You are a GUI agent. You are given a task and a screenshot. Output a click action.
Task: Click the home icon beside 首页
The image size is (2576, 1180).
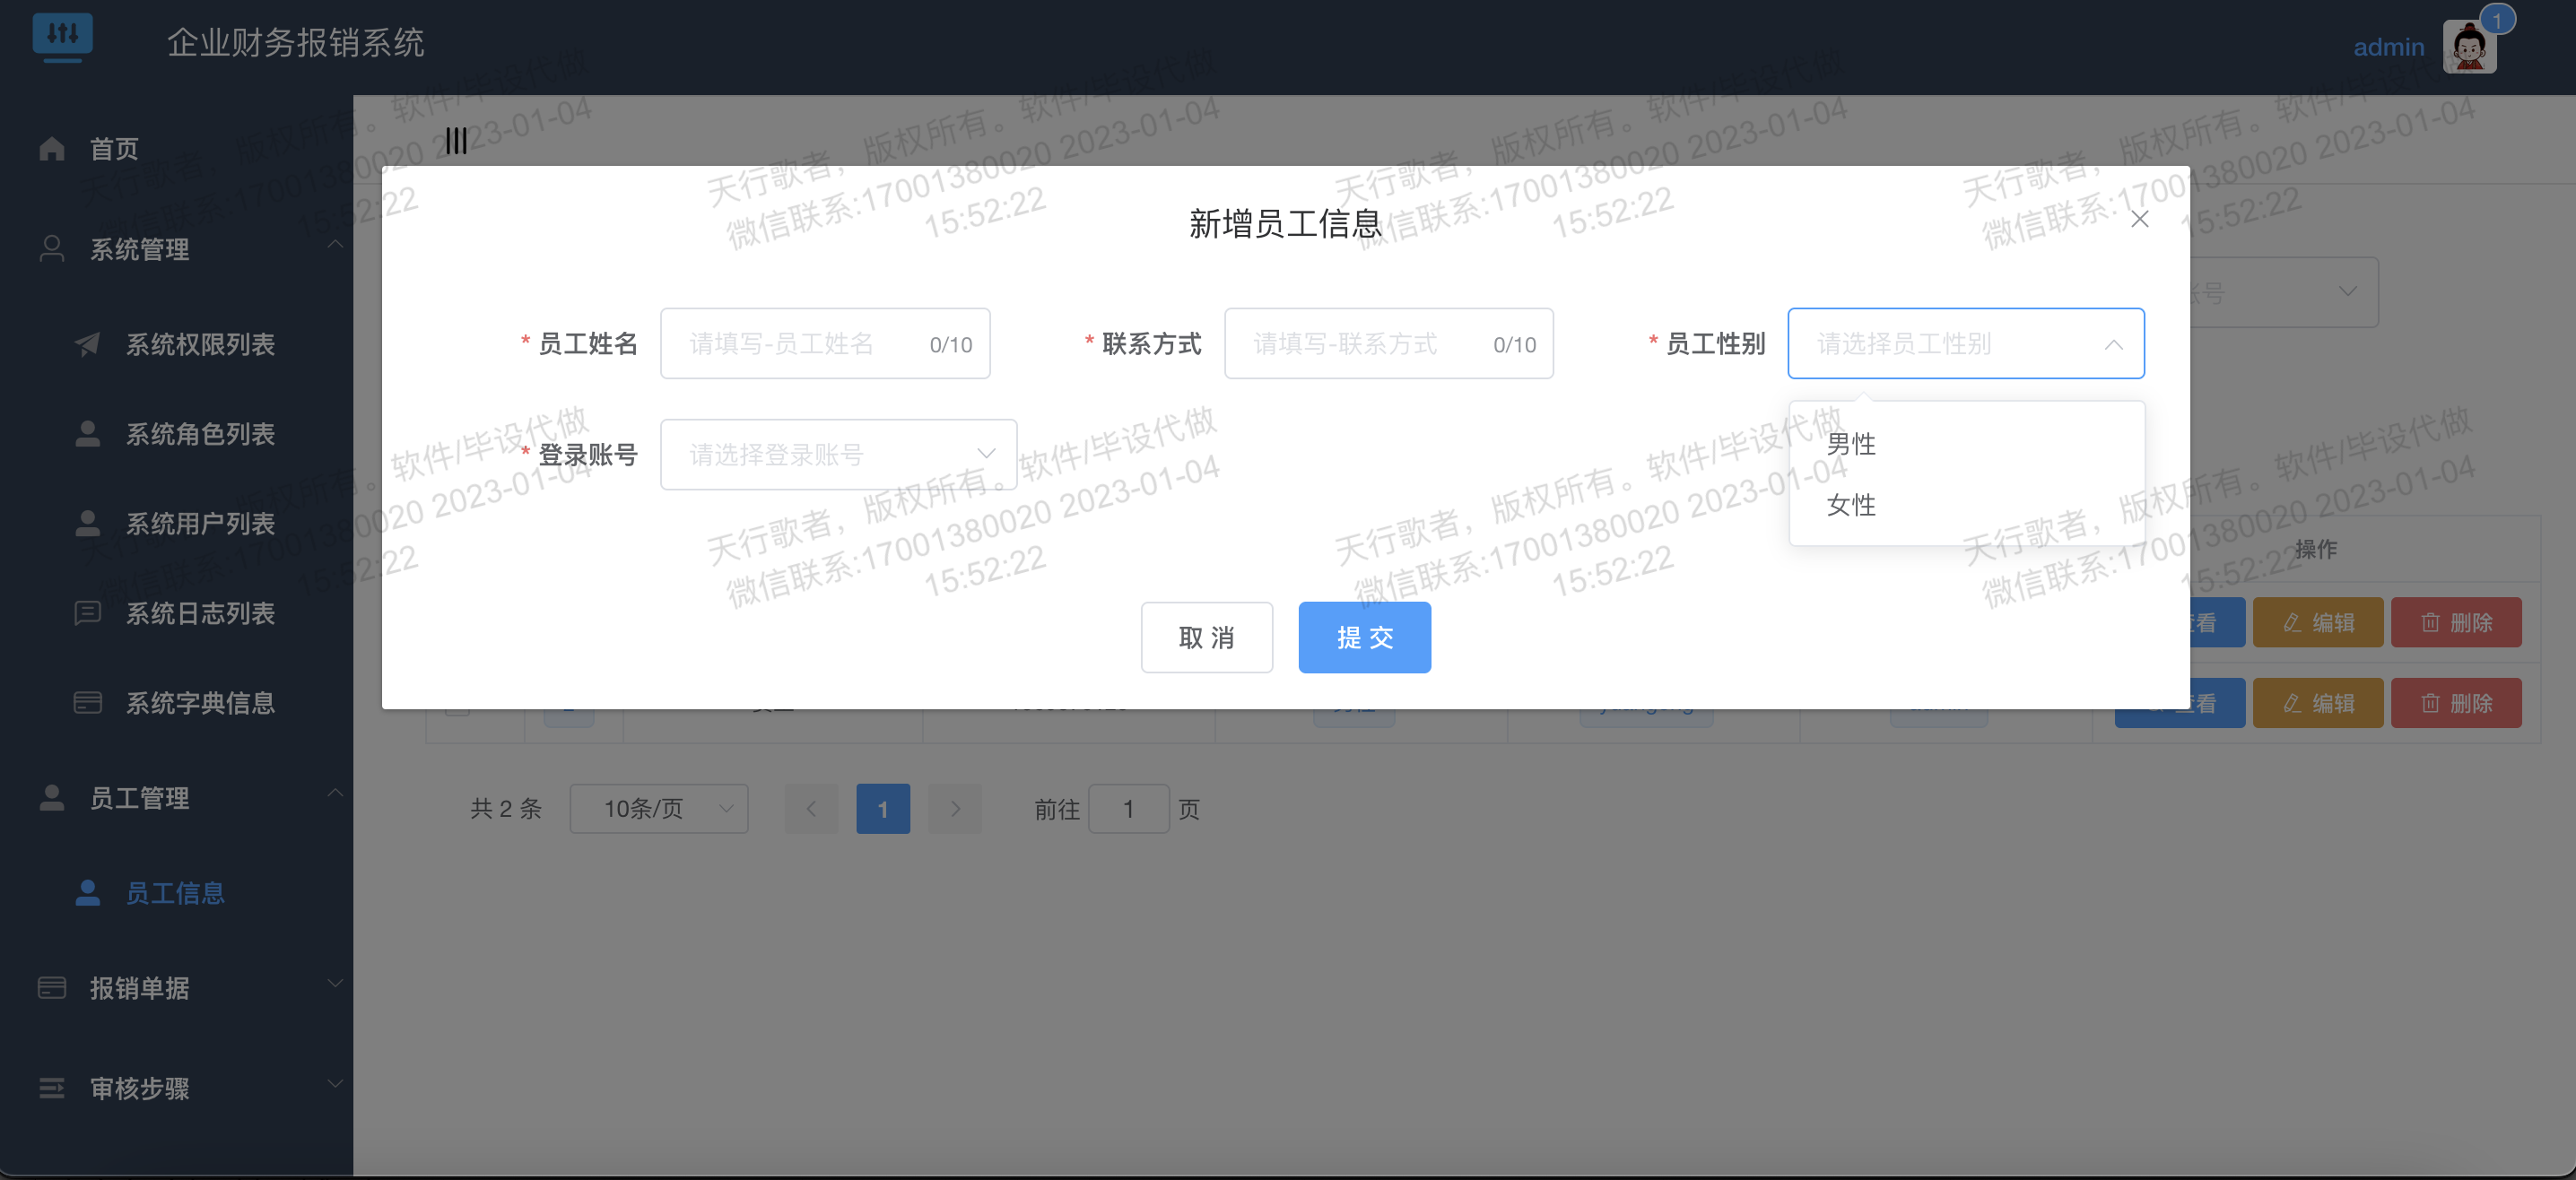coord(52,149)
